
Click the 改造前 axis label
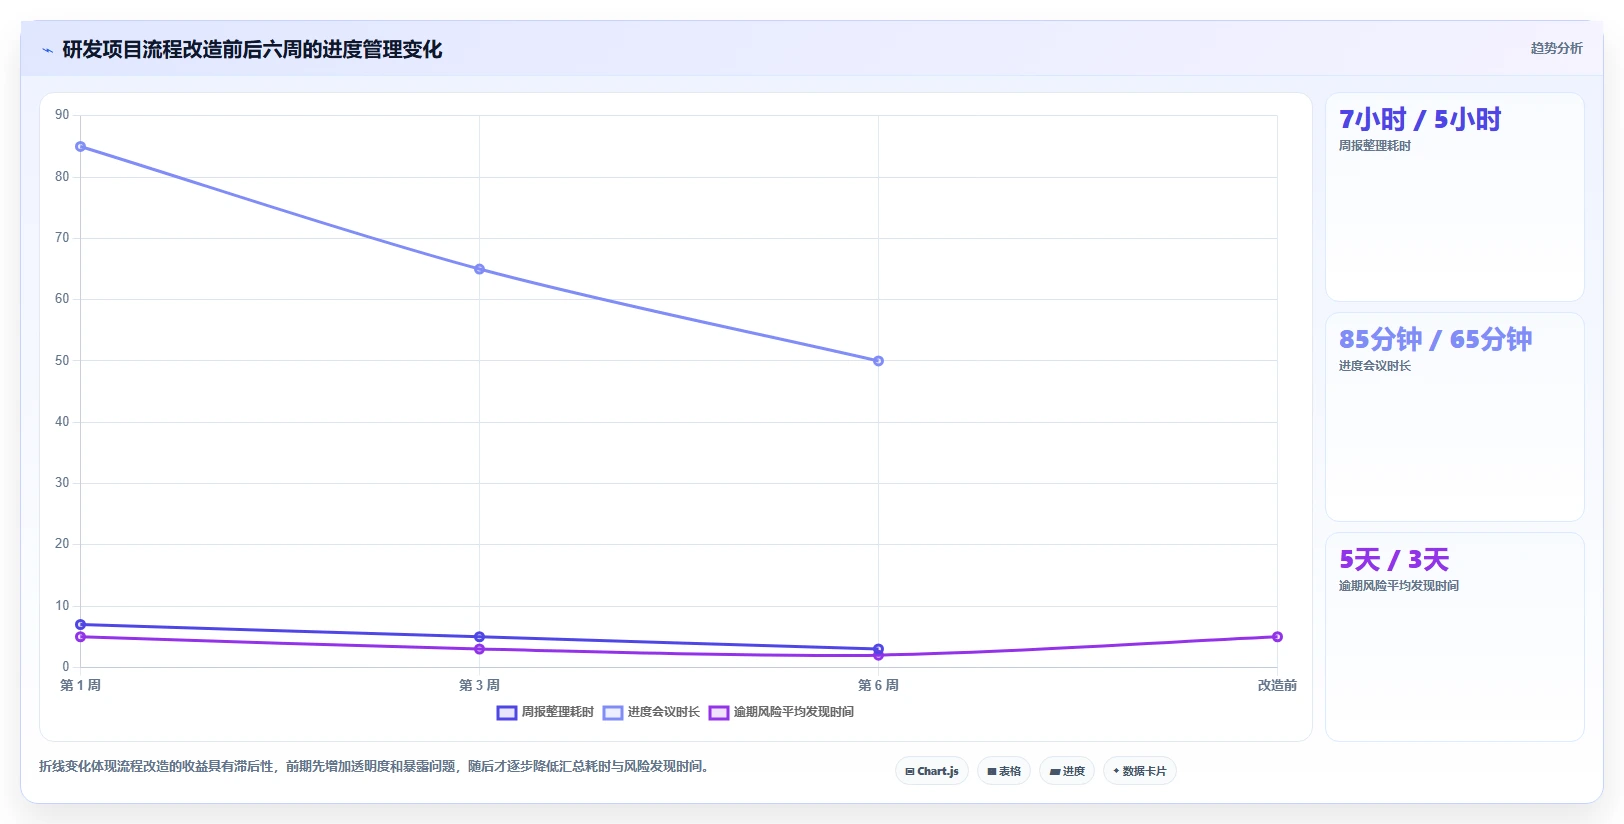click(x=1277, y=685)
